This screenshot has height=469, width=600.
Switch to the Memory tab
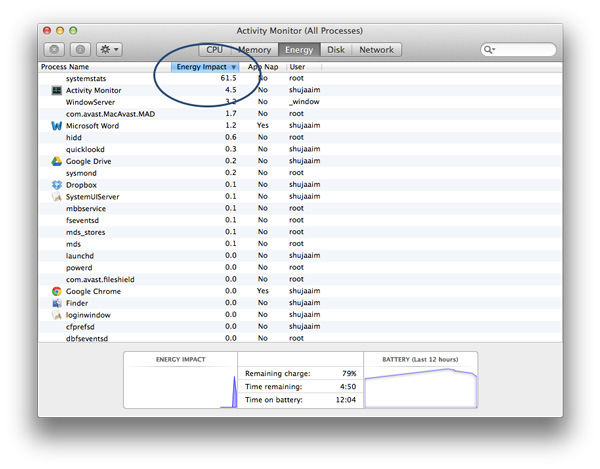pyautogui.click(x=254, y=50)
